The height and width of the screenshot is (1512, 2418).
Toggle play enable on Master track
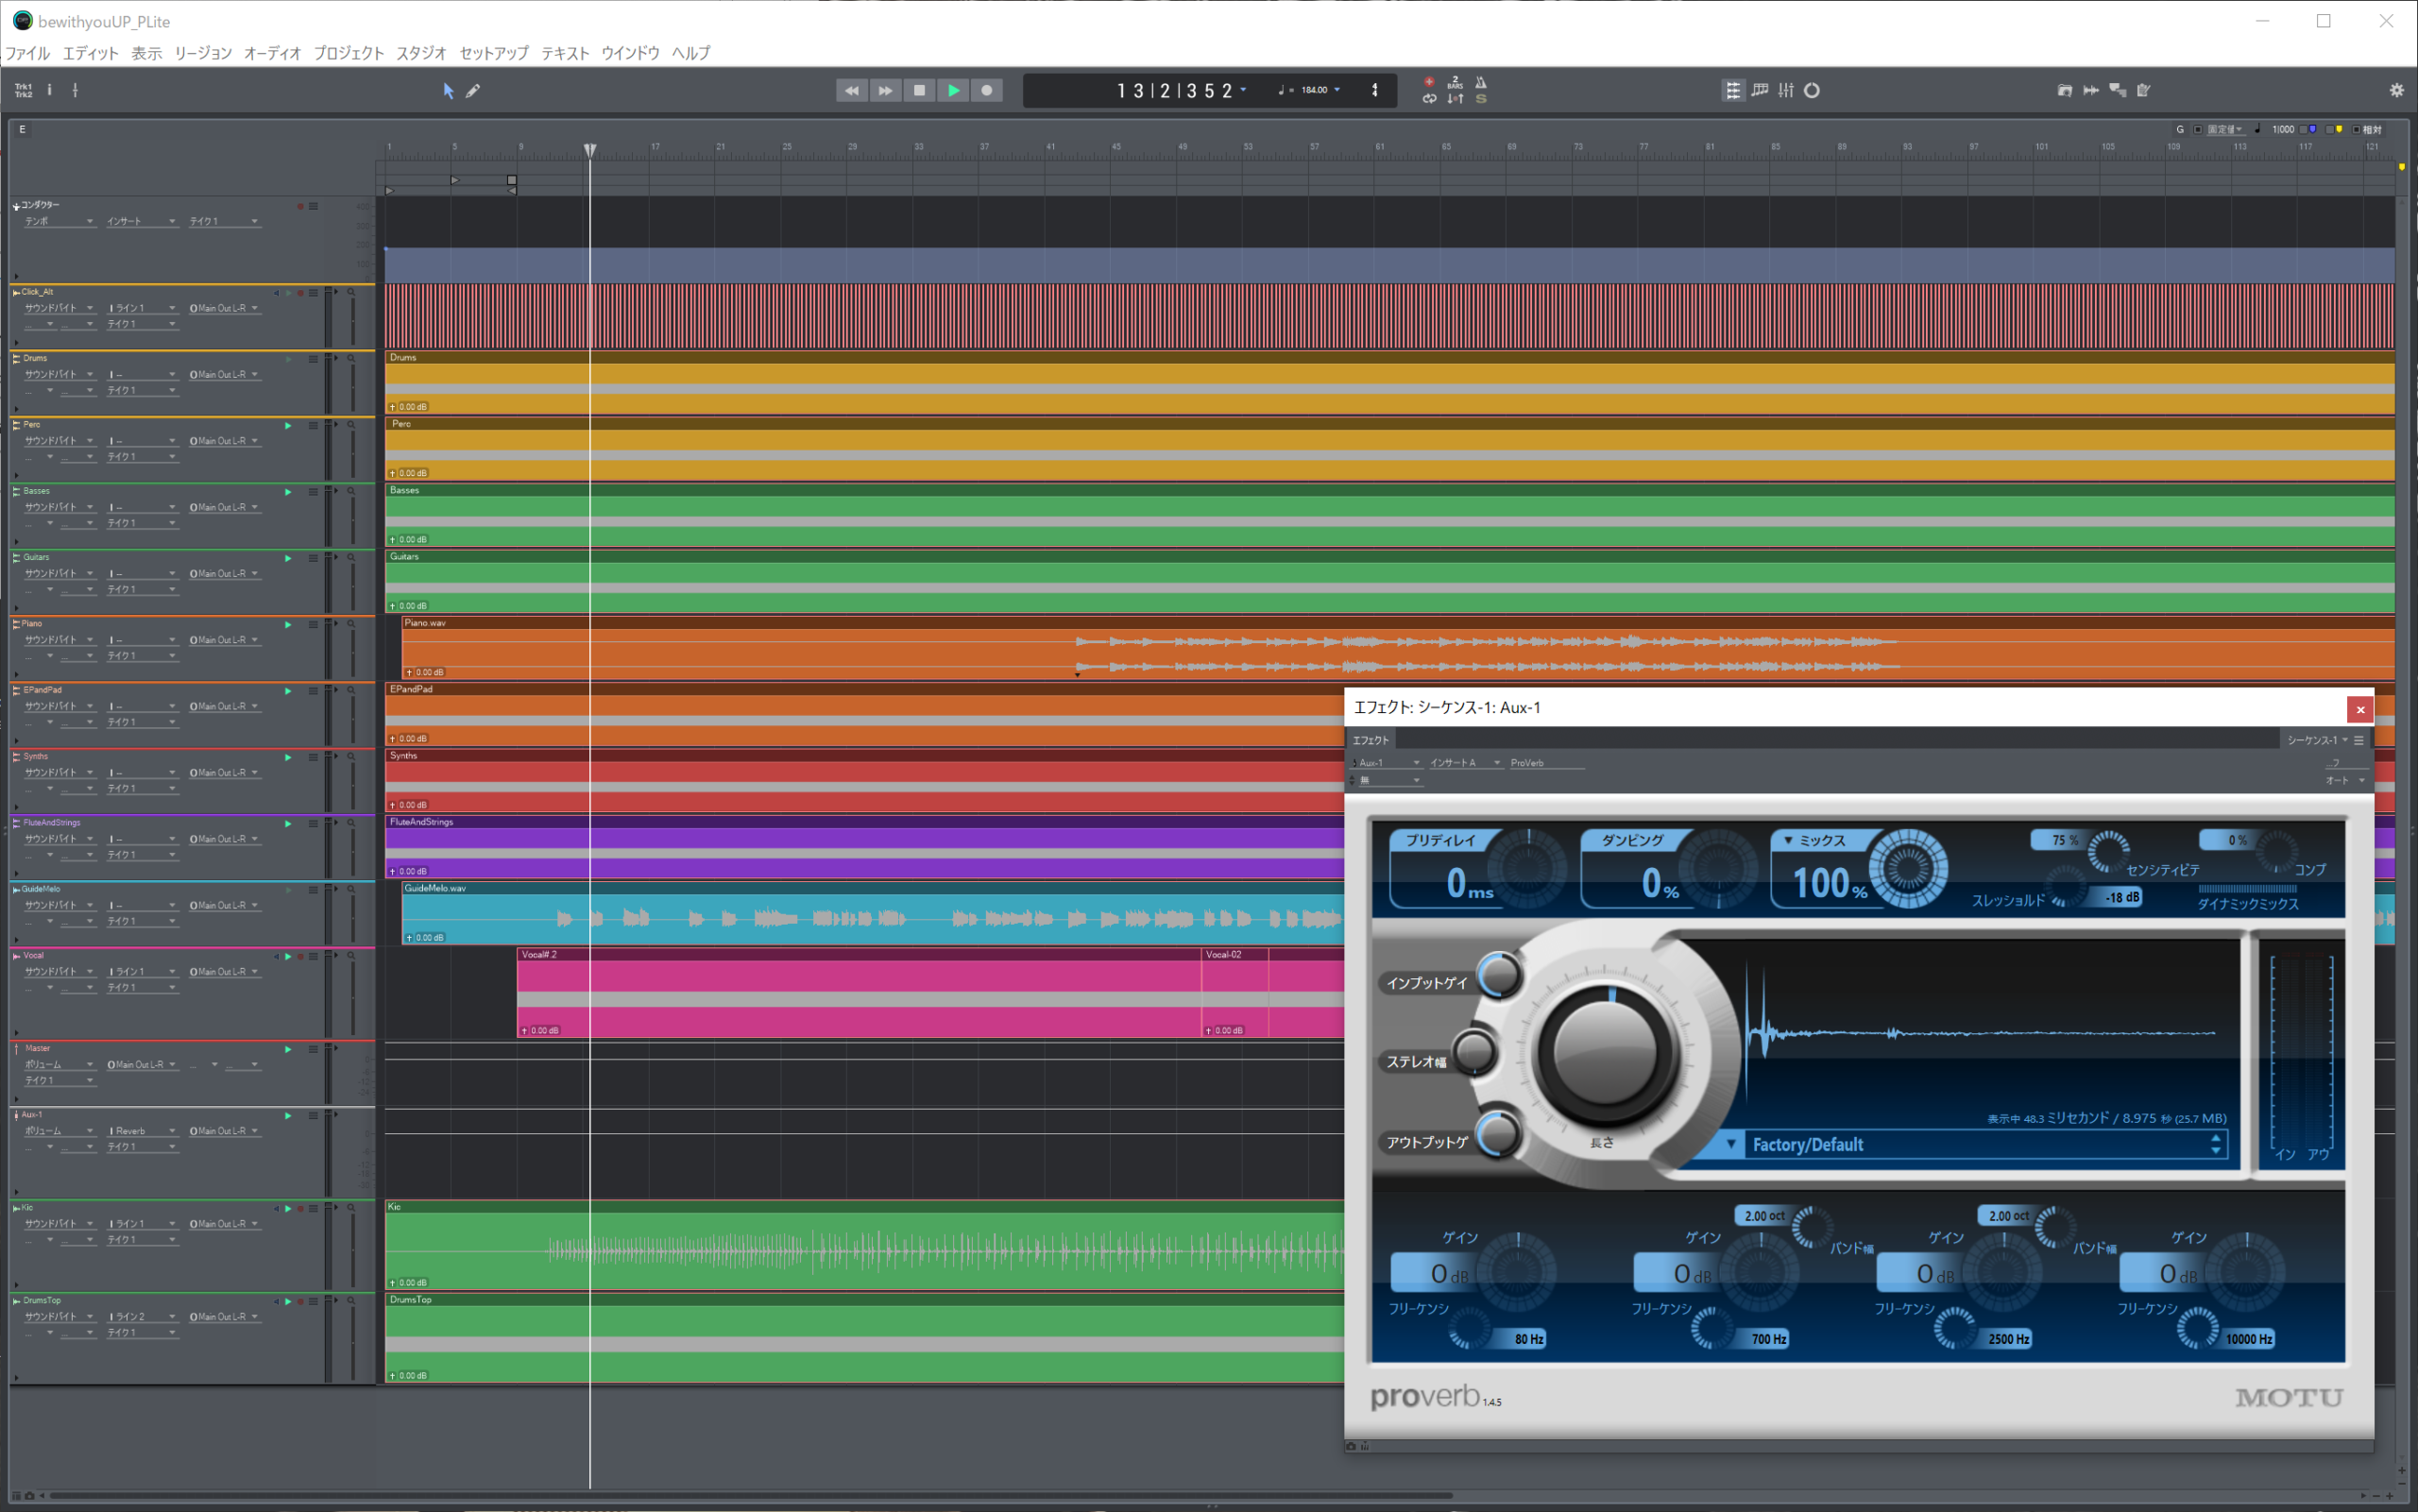click(288, 1050)
